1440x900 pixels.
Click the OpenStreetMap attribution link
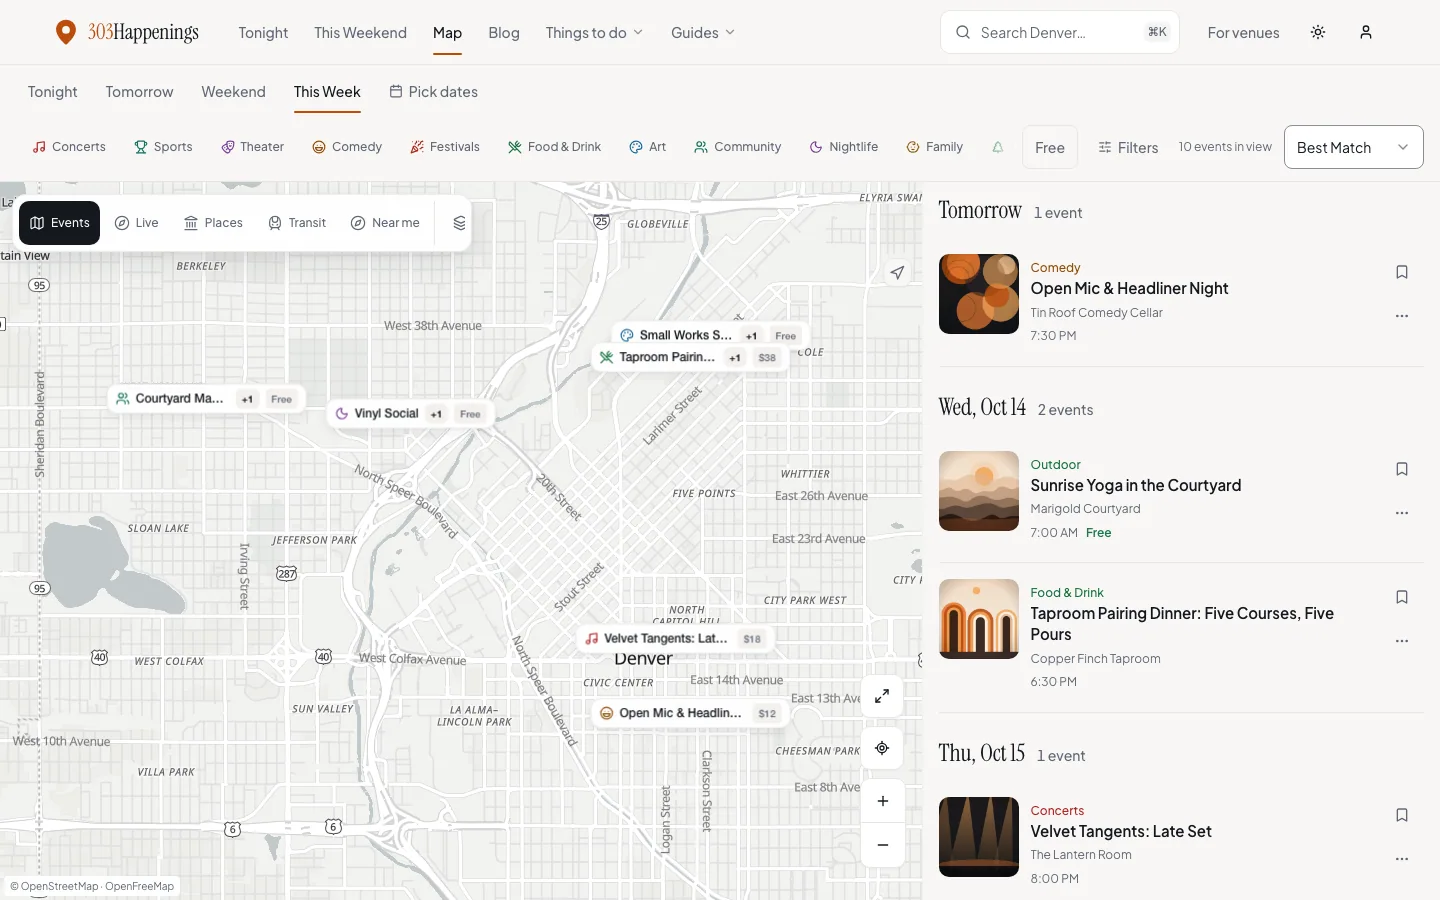pos(59,886)
